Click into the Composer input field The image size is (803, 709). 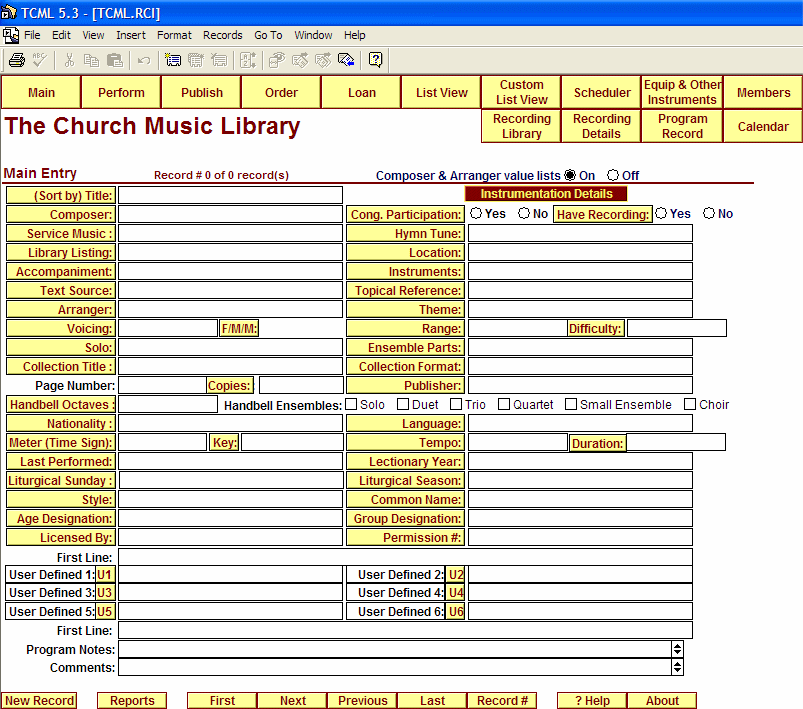tap(230, 214)
